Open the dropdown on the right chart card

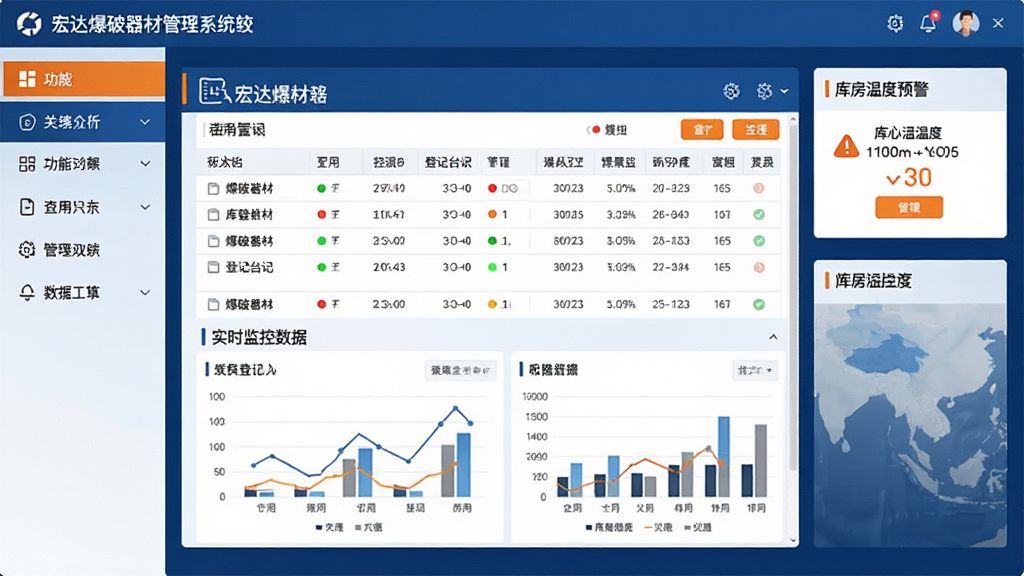coord(755,370)
